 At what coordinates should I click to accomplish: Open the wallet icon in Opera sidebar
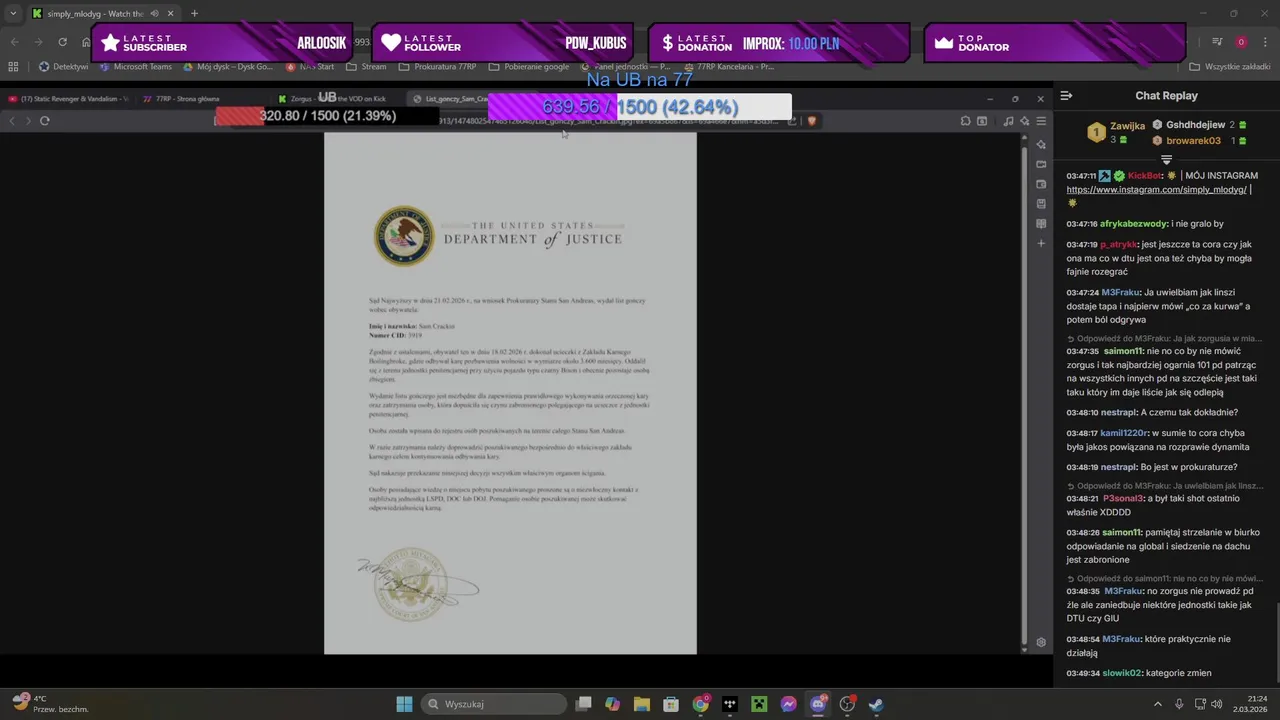point(1041,184)
